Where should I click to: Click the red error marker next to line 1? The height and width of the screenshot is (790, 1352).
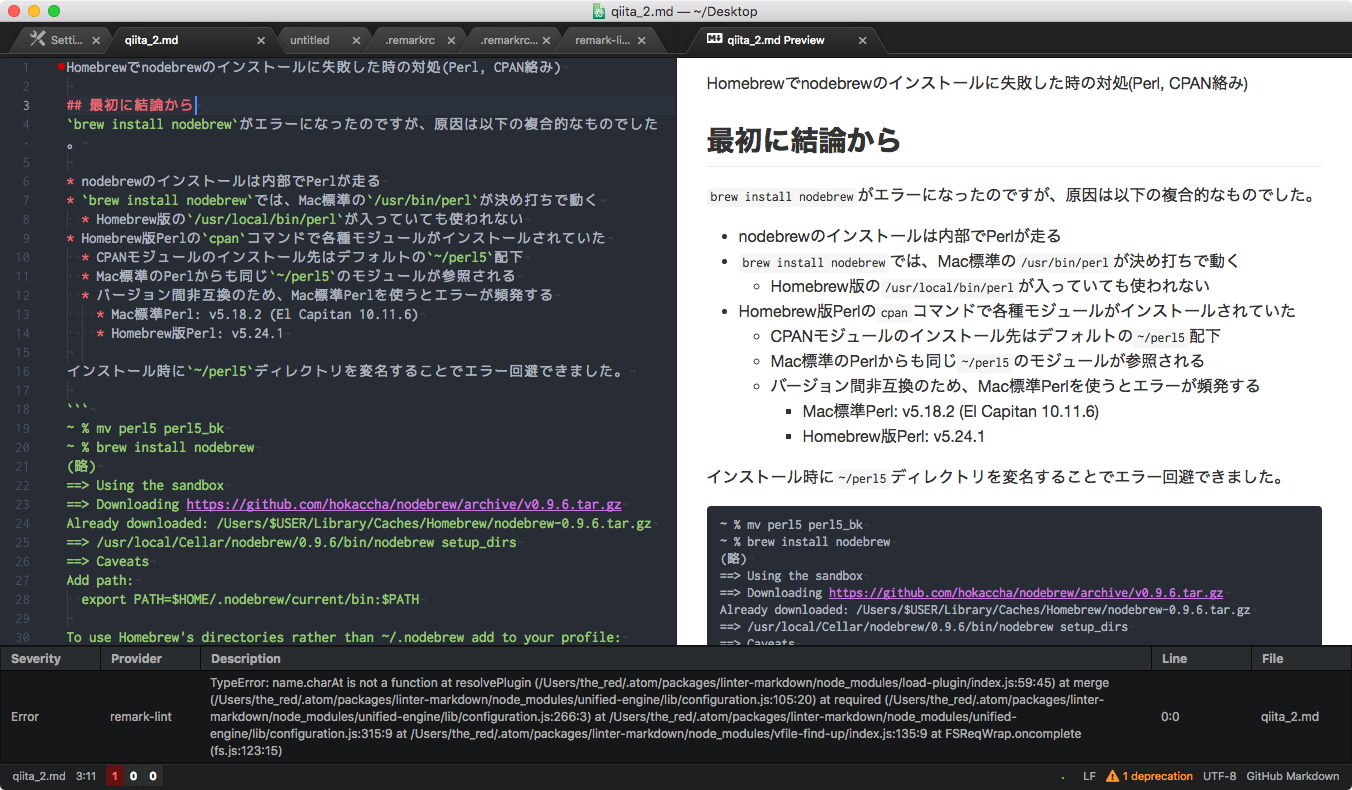pos(60,66)
